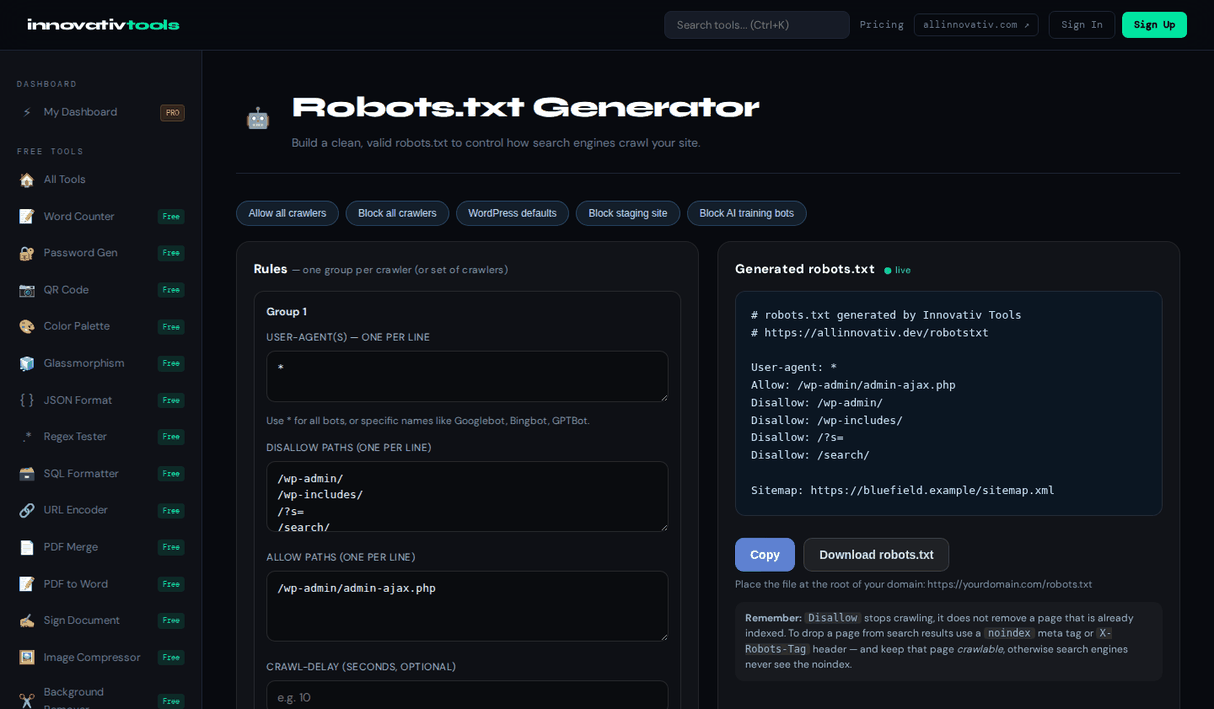Click the Free badge beside SQL Formatter

pos(171,474)
